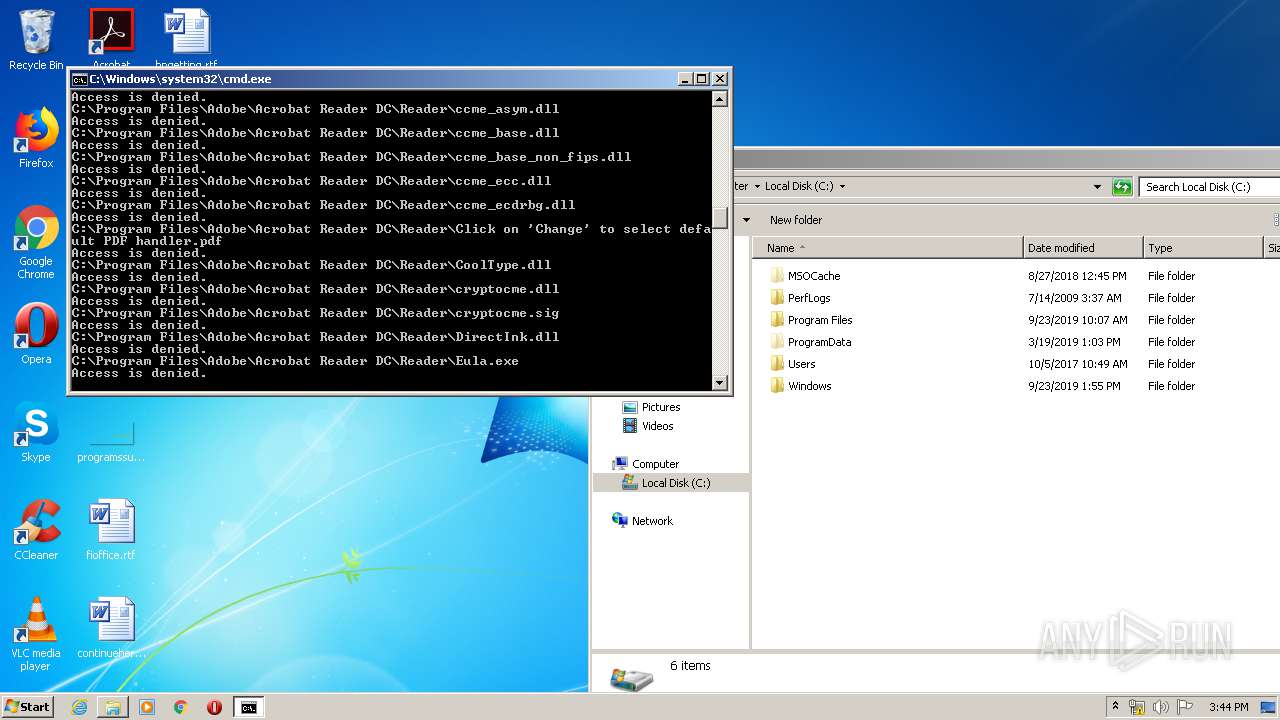Switch to cmd.exe taskbar button
The image size is (1280, 720).
[248, 707]
